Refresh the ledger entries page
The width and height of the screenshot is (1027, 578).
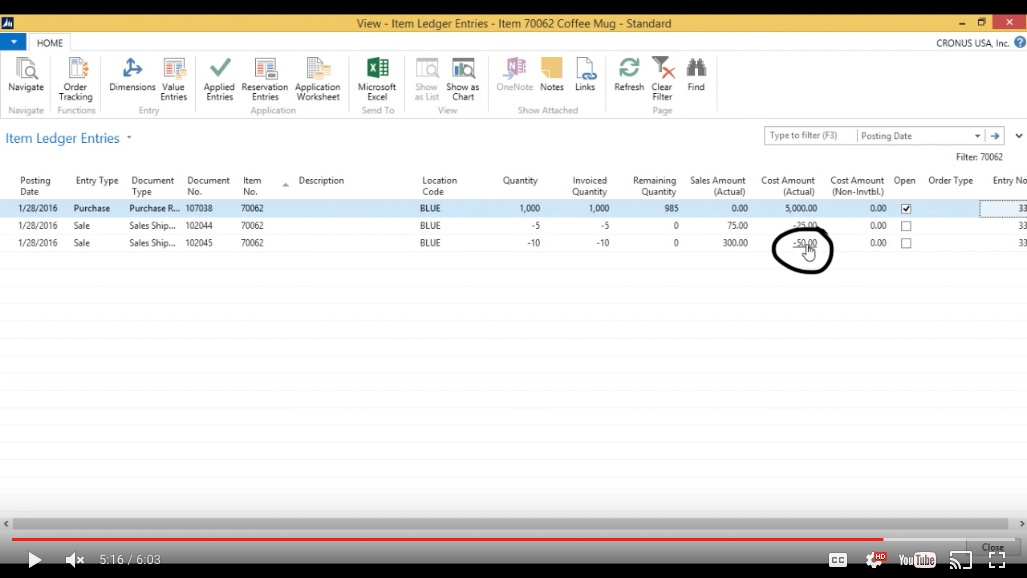click(x=629, y=74)
